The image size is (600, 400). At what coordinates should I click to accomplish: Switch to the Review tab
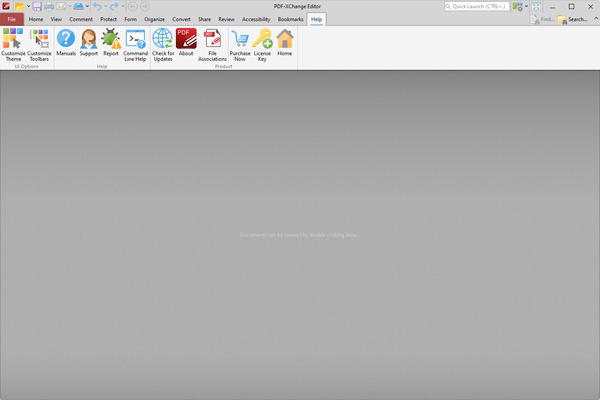(x=227, y=19)
